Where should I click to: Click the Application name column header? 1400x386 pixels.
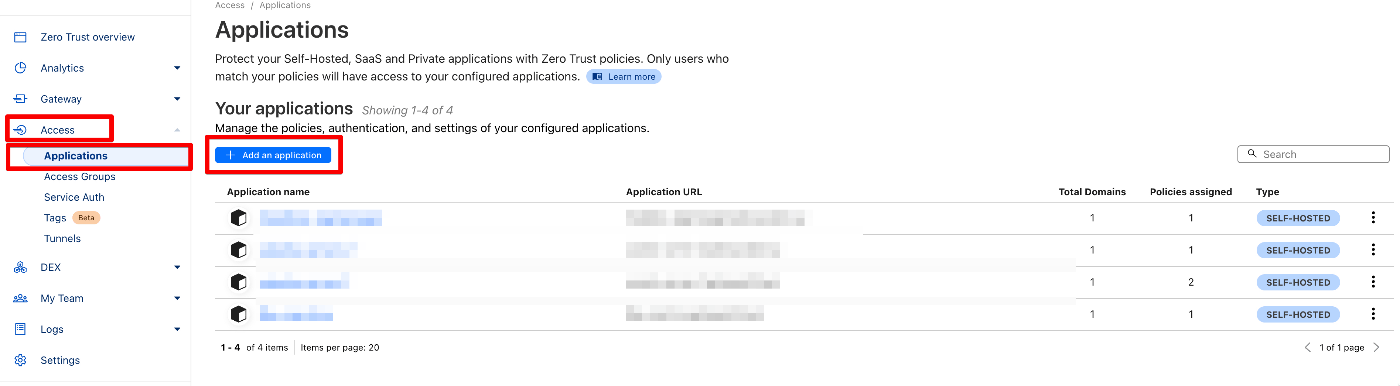(x=268, y=192)
